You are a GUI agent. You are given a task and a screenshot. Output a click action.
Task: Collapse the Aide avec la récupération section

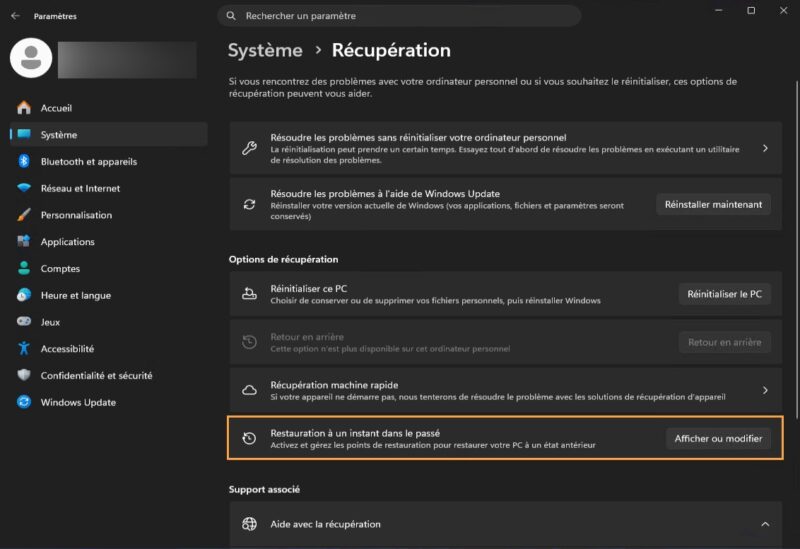(x=765, y=524)
